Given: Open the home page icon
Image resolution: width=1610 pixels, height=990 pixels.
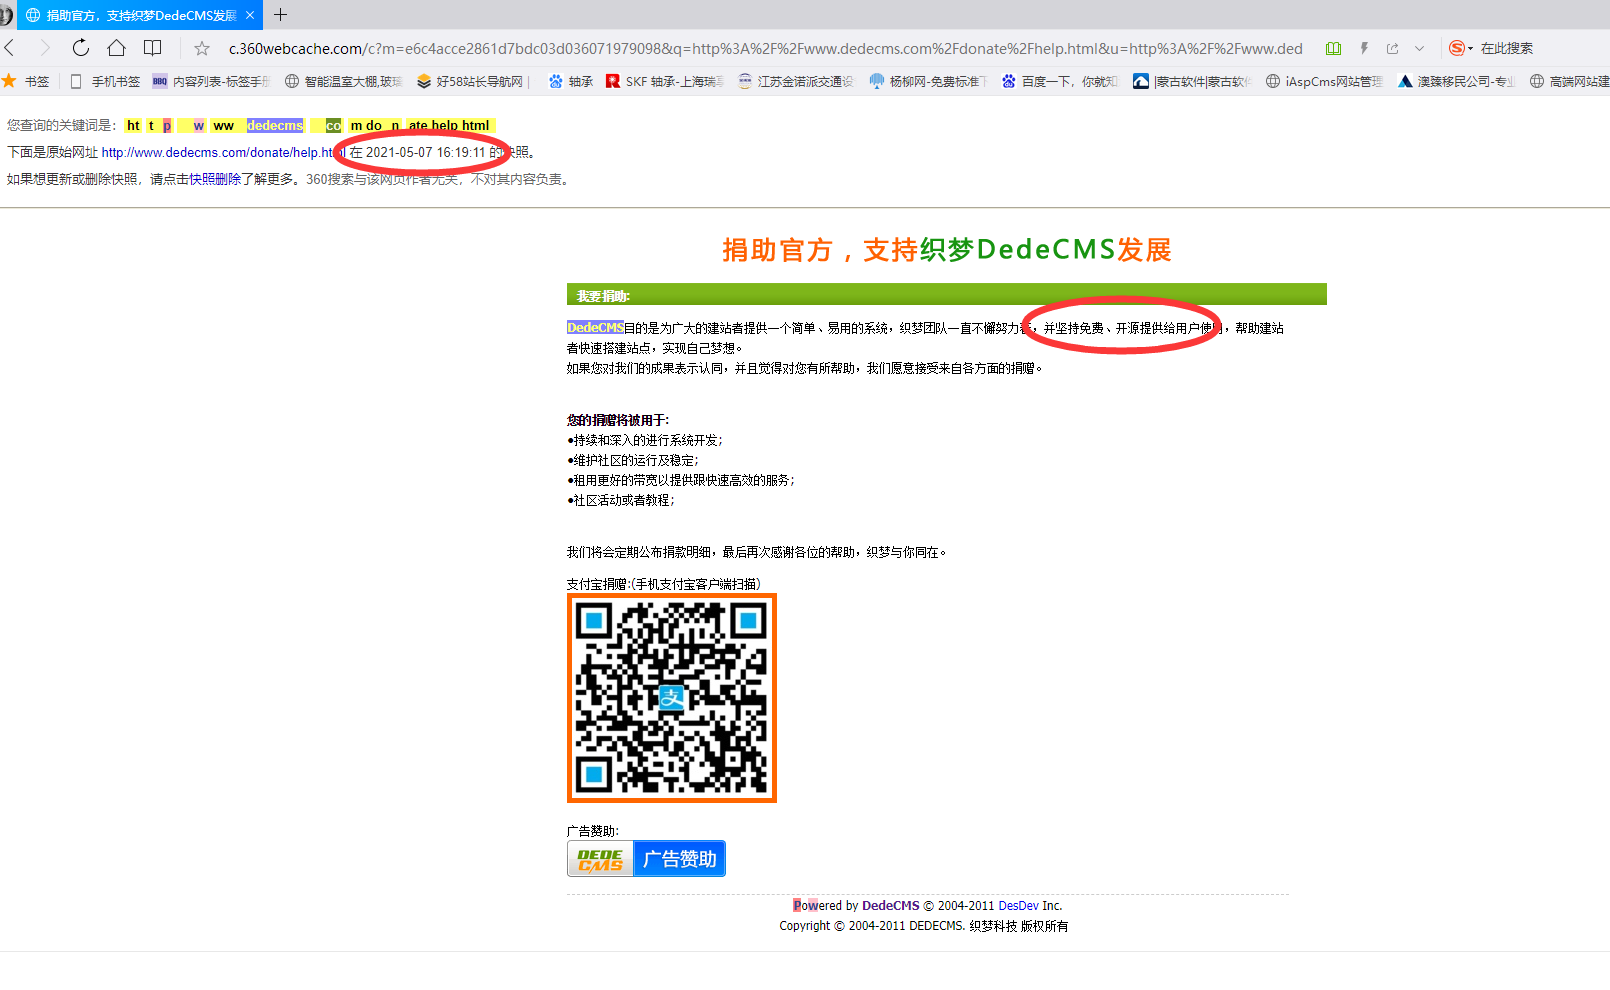Looking at the screenshot, I should coord(116,48).
